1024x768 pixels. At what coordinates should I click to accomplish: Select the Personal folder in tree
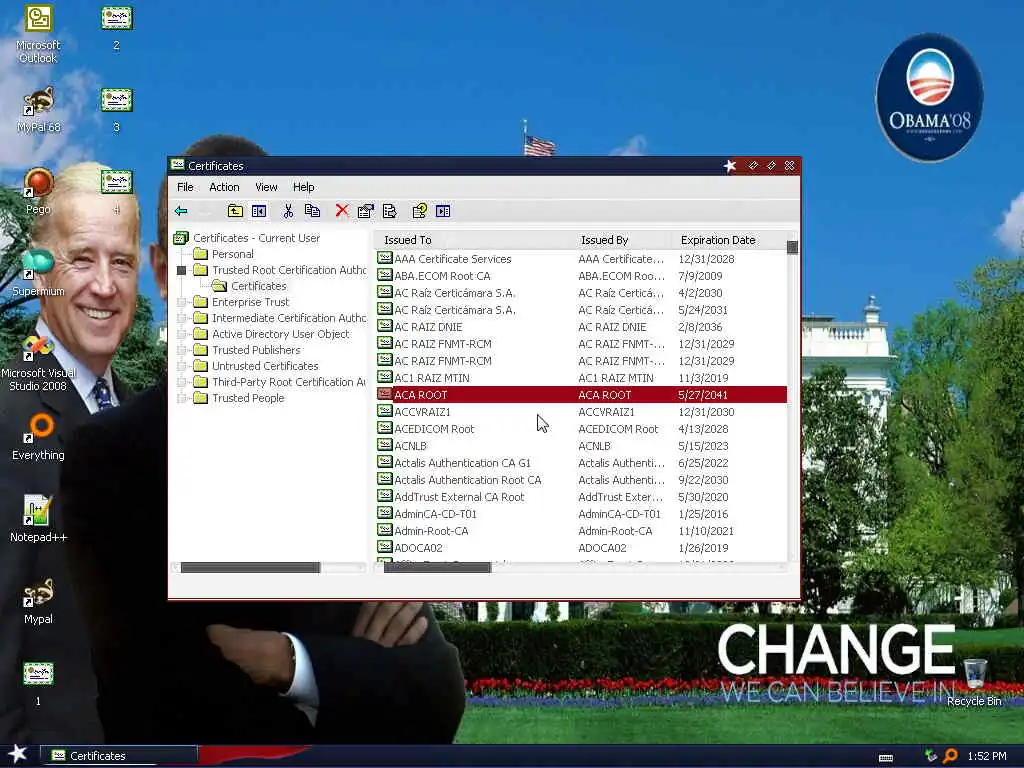click(x=232, y=254)
